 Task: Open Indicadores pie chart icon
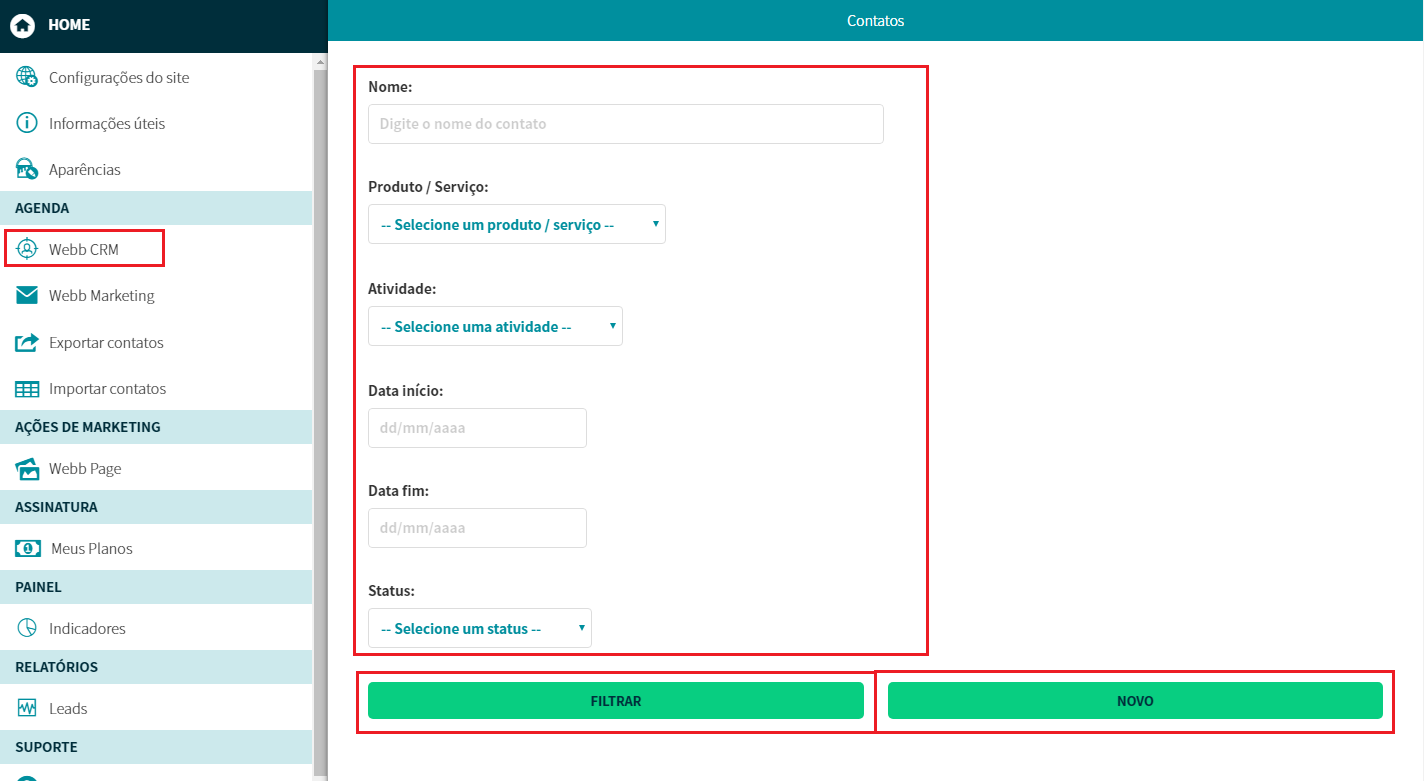pyautogui.click(x=27, y=628)
